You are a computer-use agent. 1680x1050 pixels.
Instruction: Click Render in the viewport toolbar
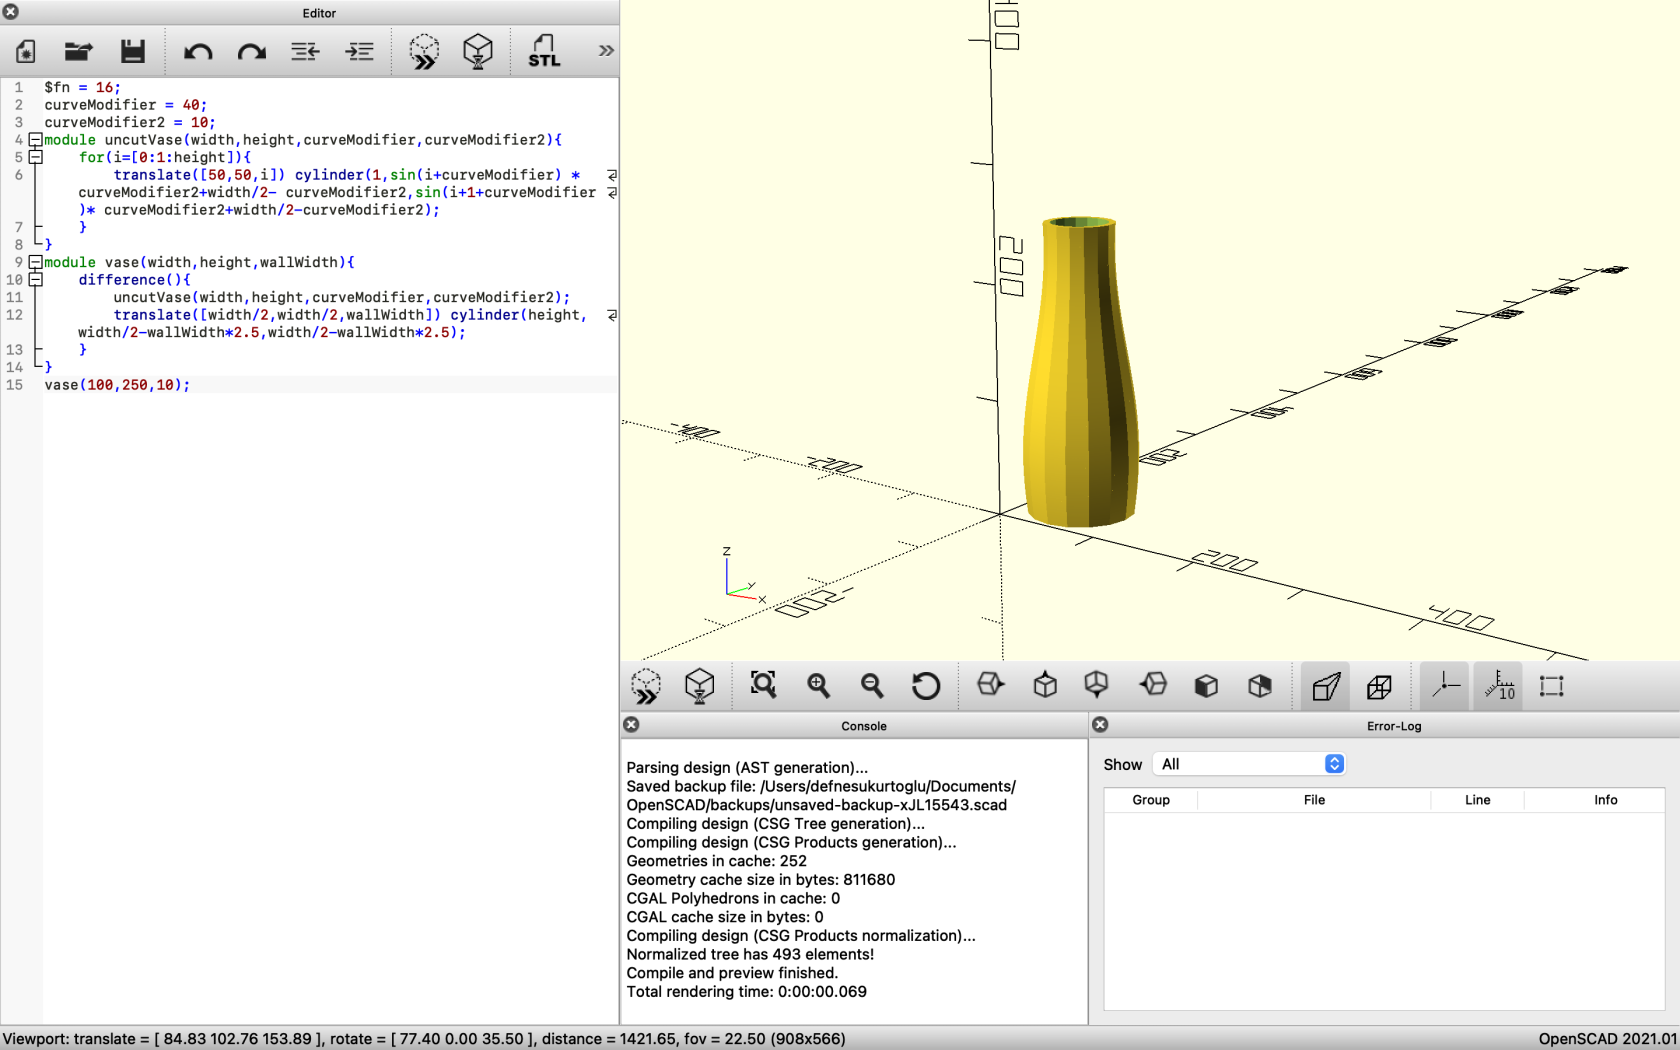[x=700, y=686]
